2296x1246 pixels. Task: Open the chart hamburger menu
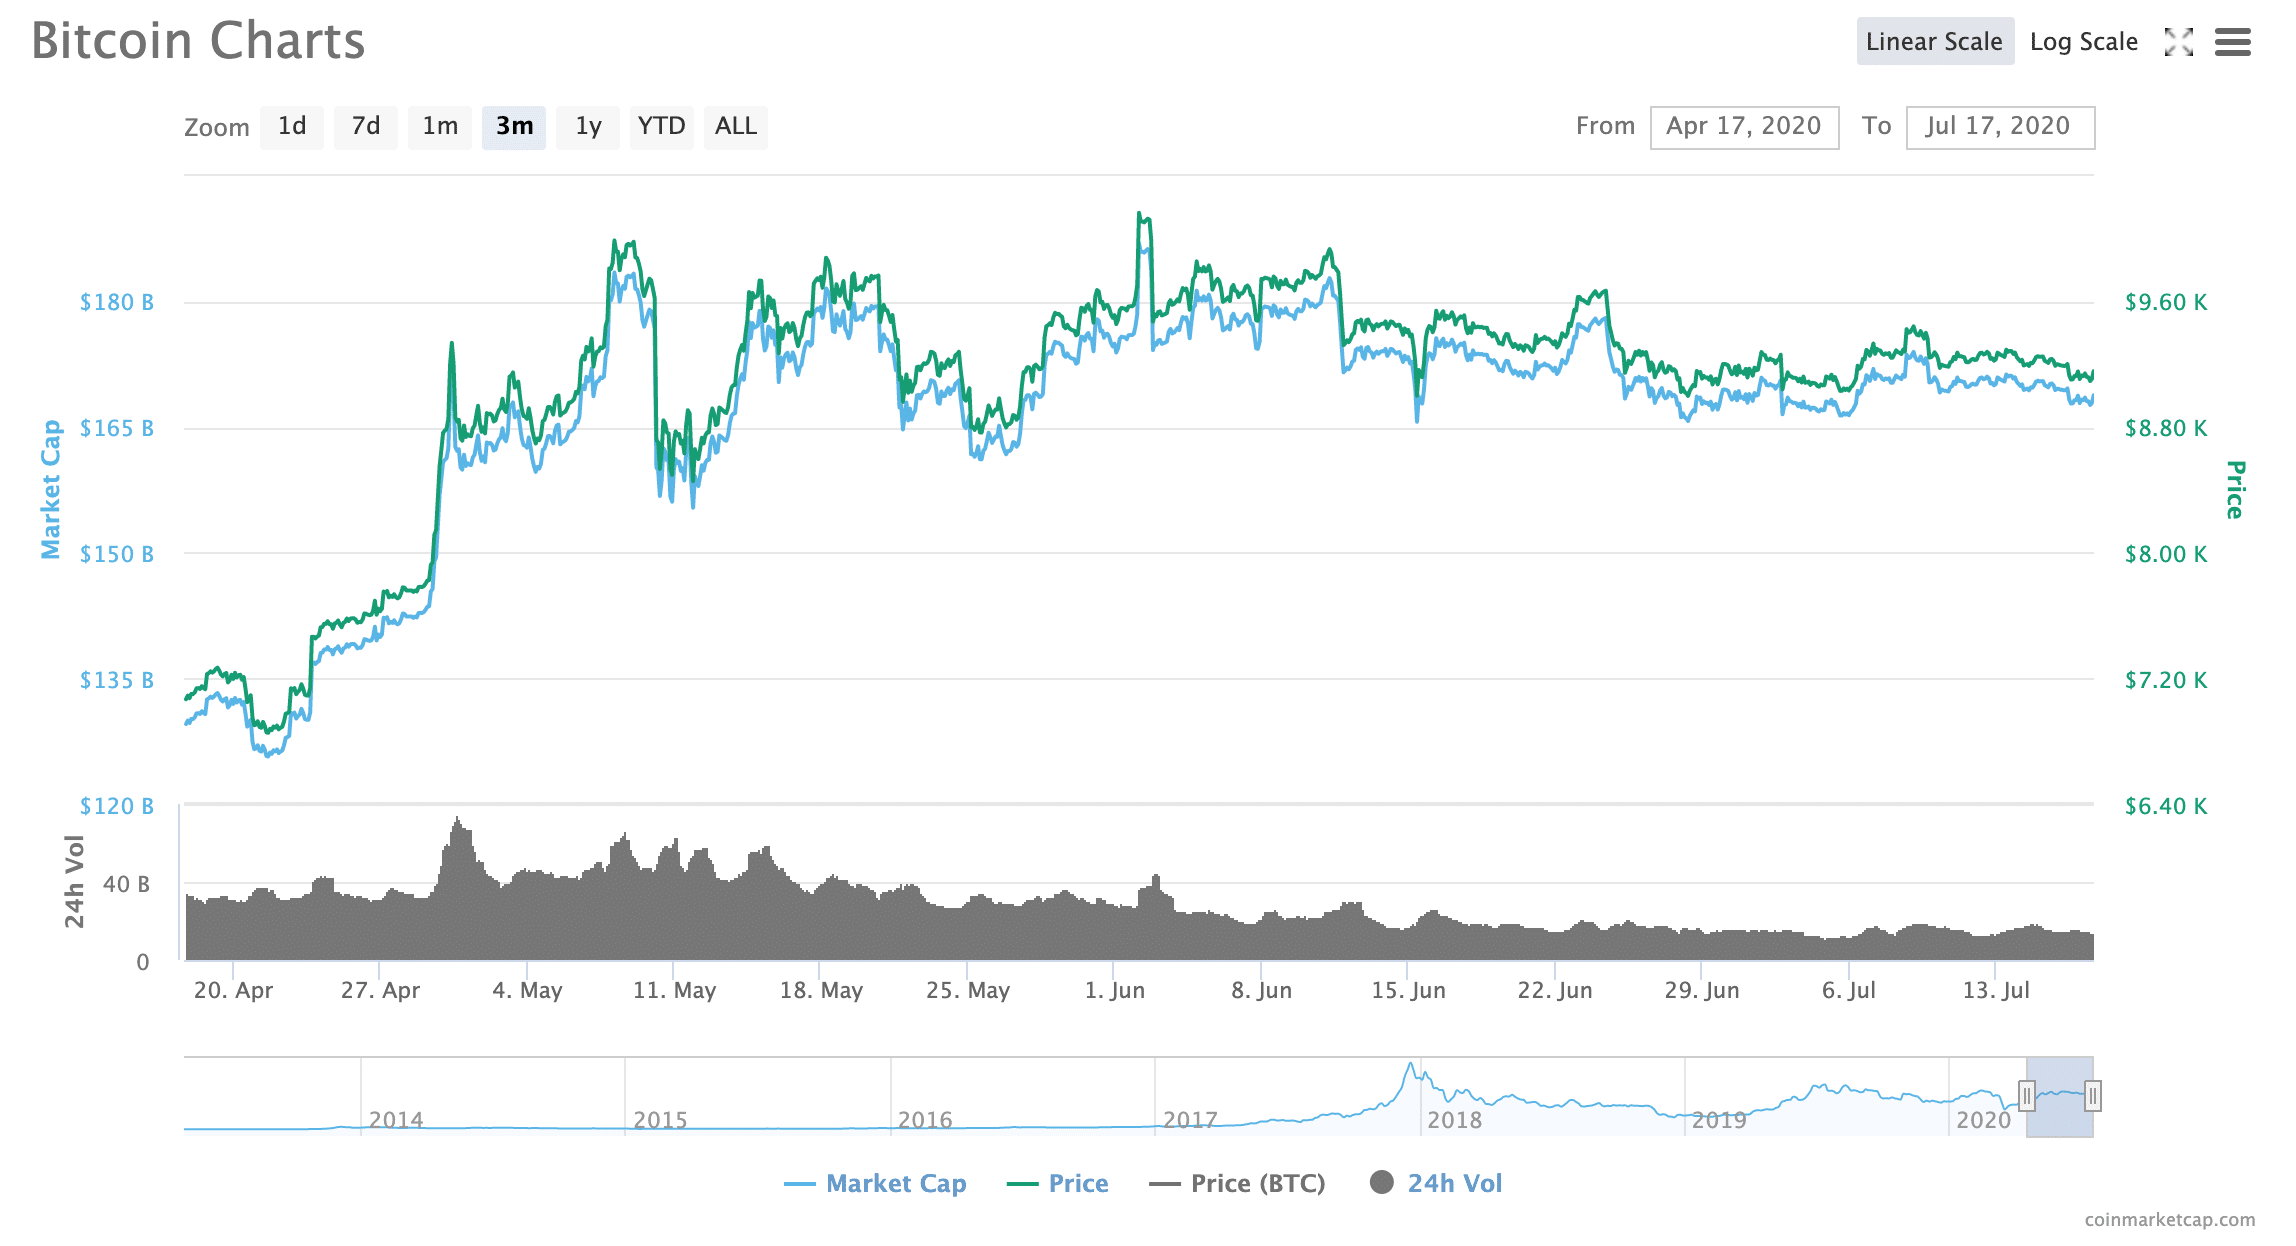coord(2232,42)
